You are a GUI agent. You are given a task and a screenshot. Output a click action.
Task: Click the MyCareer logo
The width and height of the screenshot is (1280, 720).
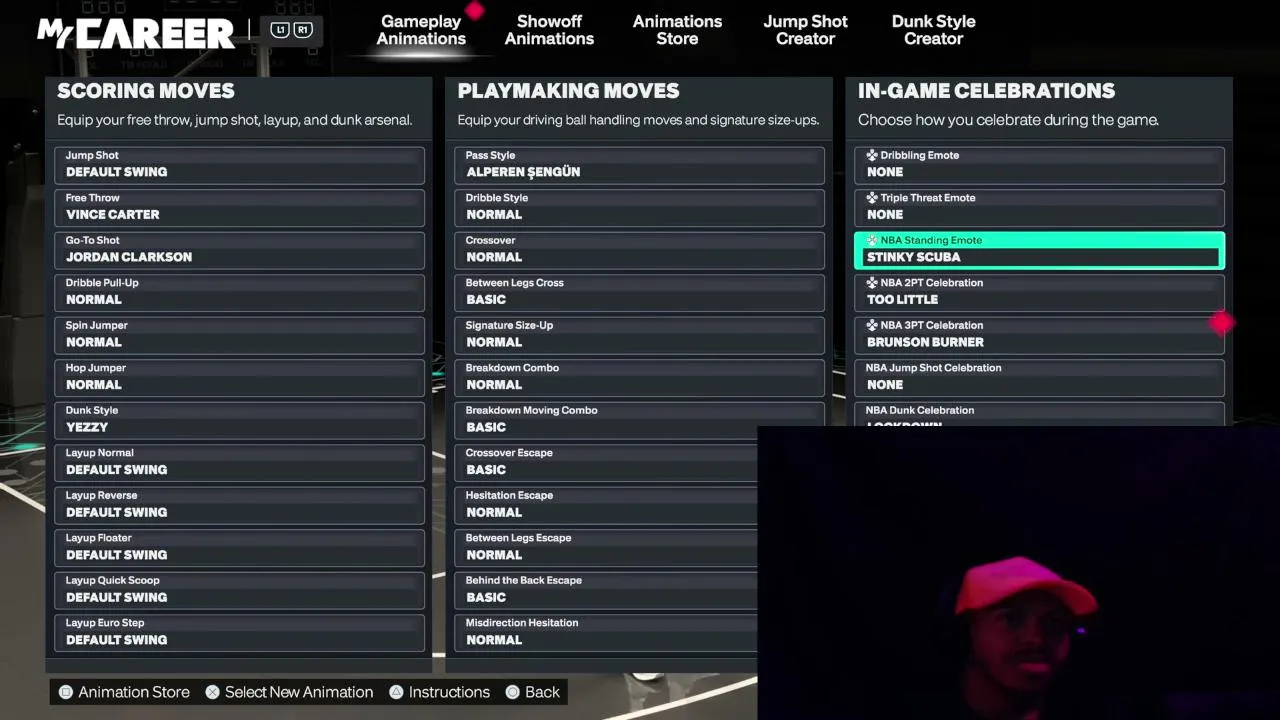136,33
